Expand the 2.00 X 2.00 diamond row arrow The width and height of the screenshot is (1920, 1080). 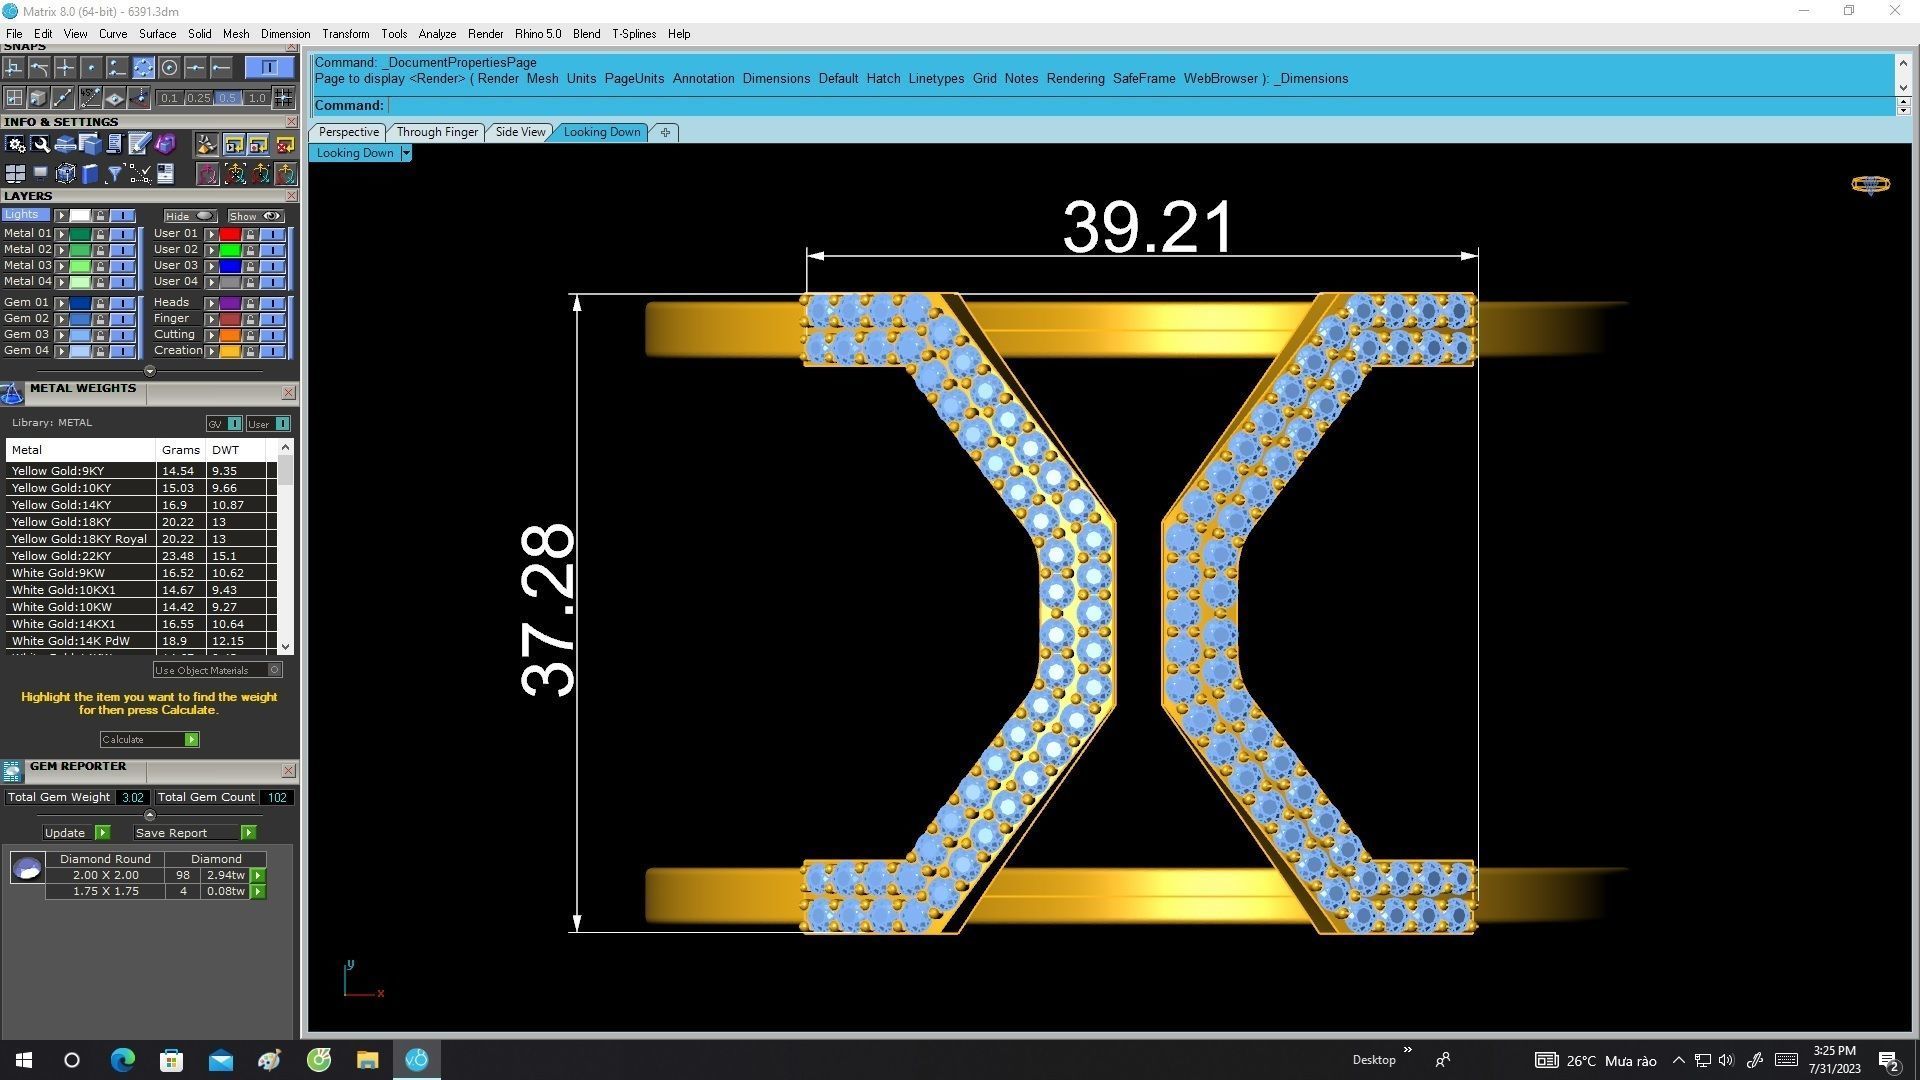coord(258,875)
